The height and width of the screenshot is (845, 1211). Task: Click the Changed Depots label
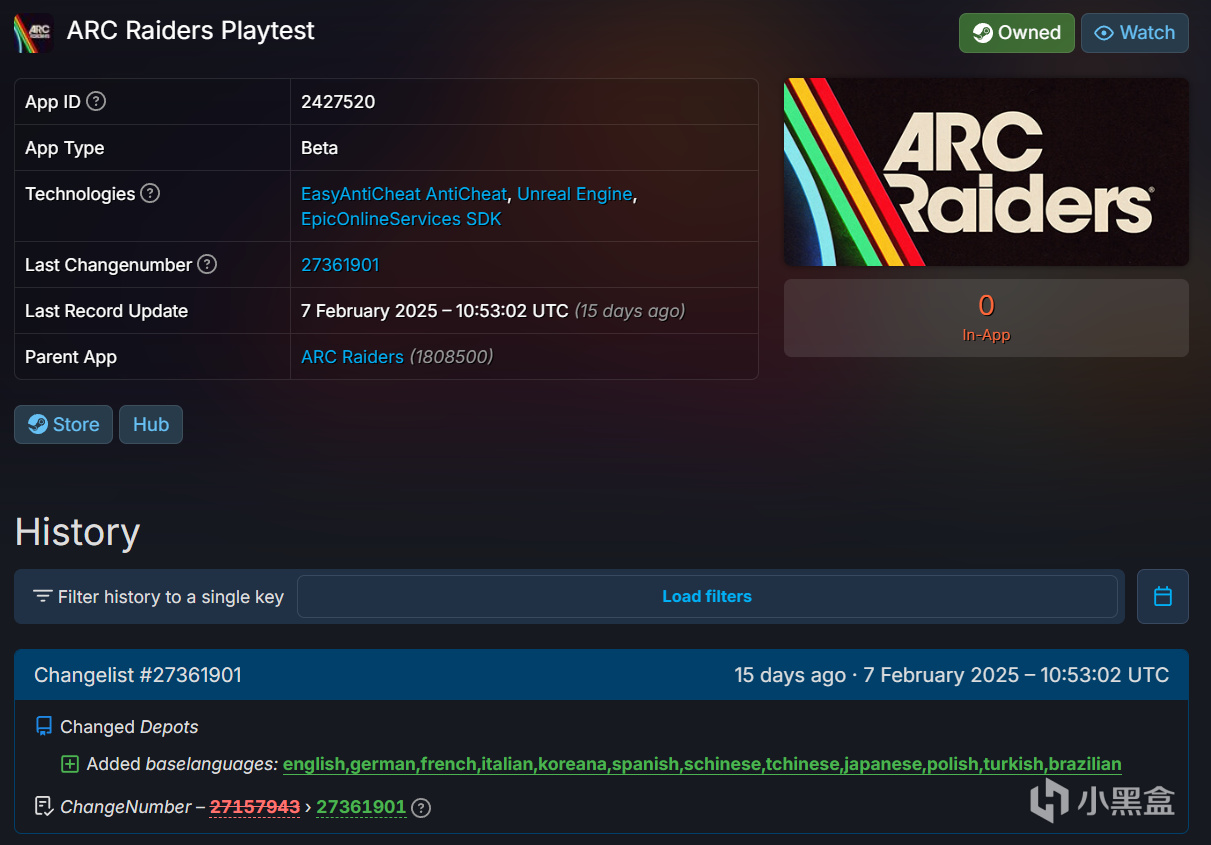pos(129,727)
